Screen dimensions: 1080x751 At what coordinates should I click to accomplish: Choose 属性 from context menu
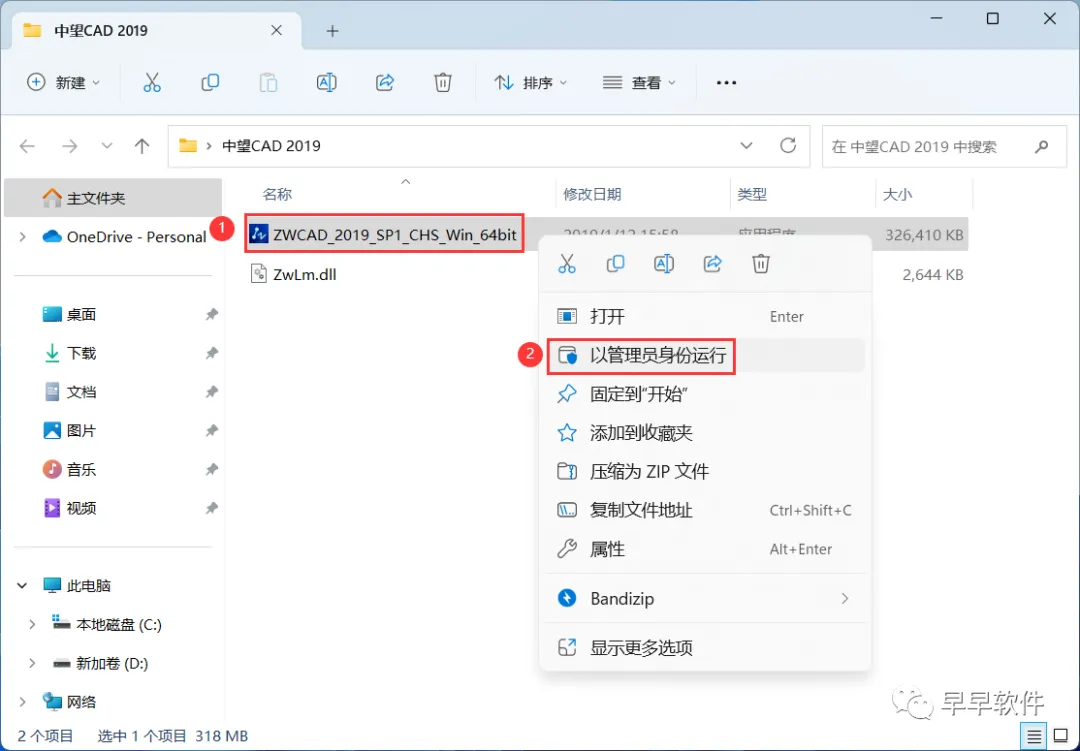(x=705, y=549)
